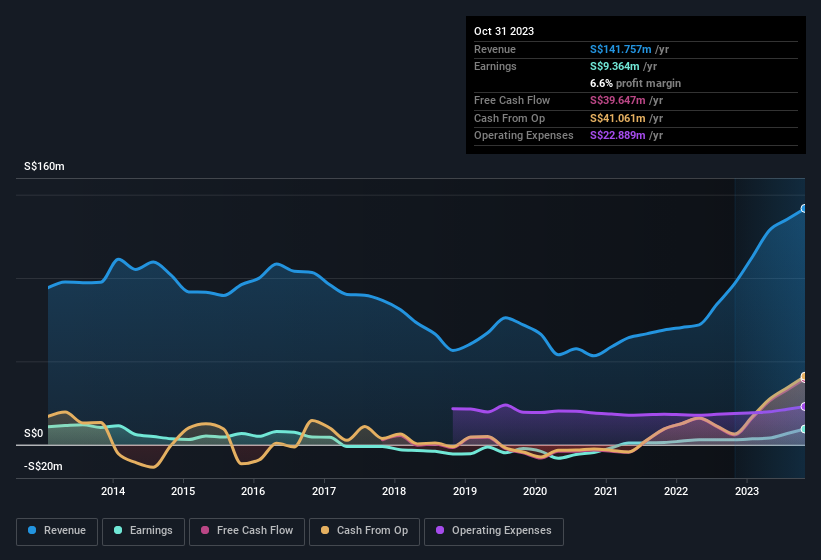Click the S$141.757m revenue value in tooltip
This screenshot has width=821, height=560.
coord(621,49)
